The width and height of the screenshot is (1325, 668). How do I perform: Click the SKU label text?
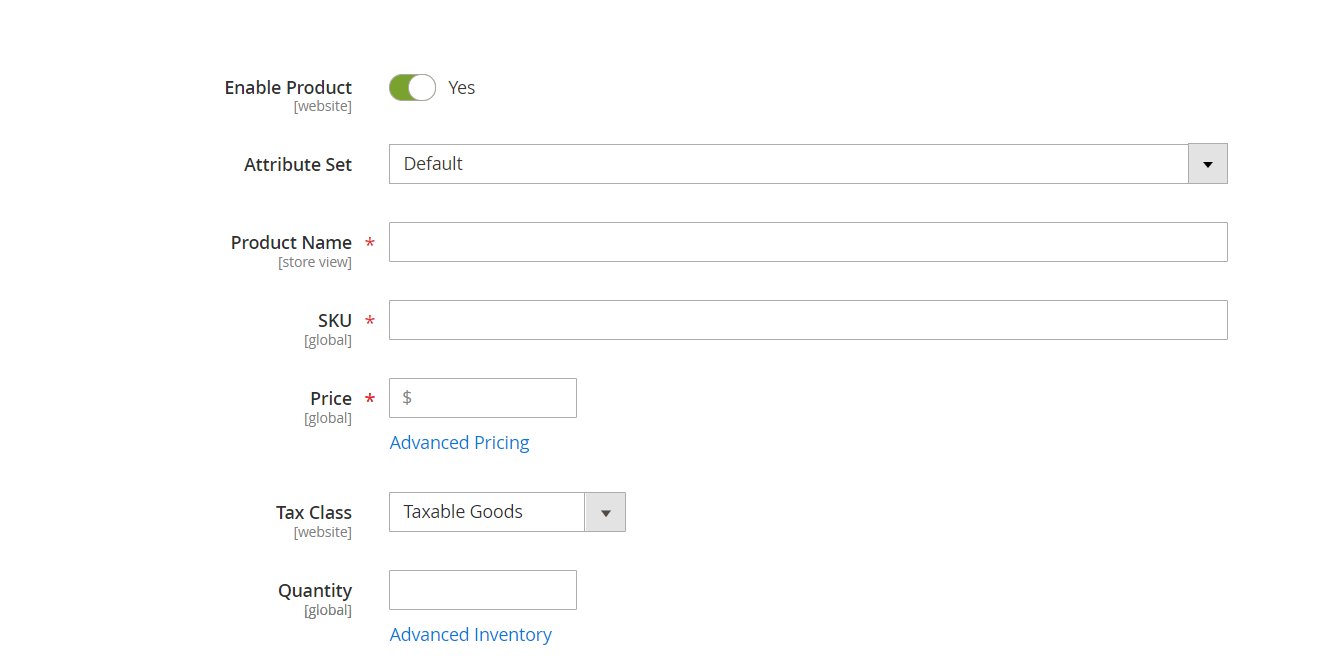(335, 321)
